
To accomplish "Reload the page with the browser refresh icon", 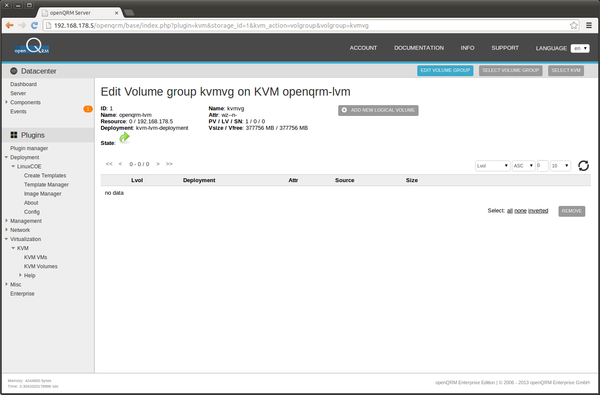I will pyautogui.click(x=34, y=25).
